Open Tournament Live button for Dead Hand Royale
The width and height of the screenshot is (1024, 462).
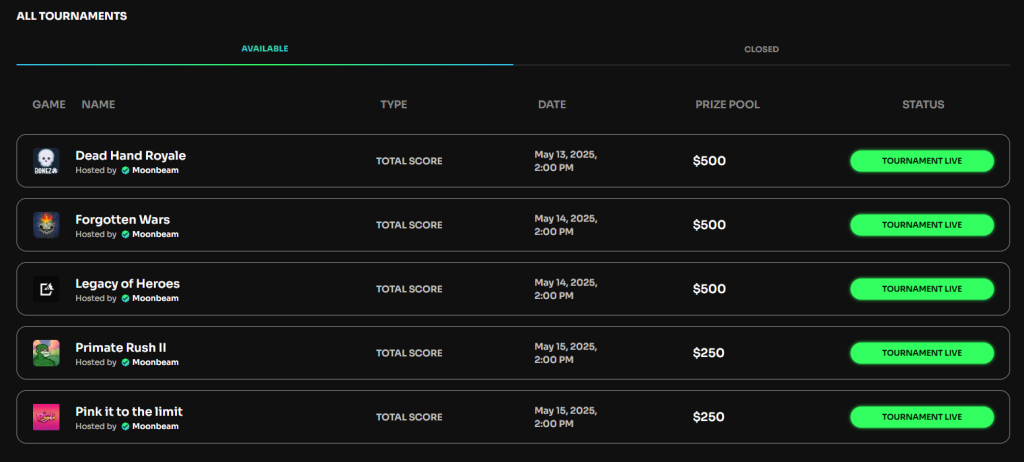point(921,161)
